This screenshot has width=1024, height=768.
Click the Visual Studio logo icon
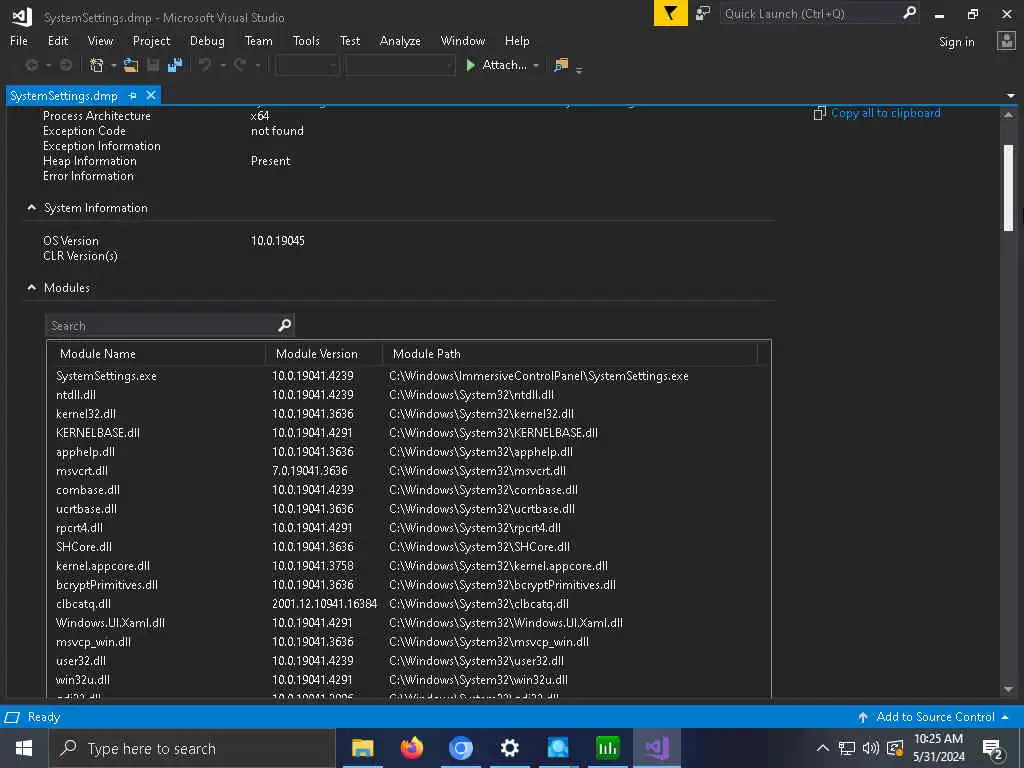tap(21, 16)
